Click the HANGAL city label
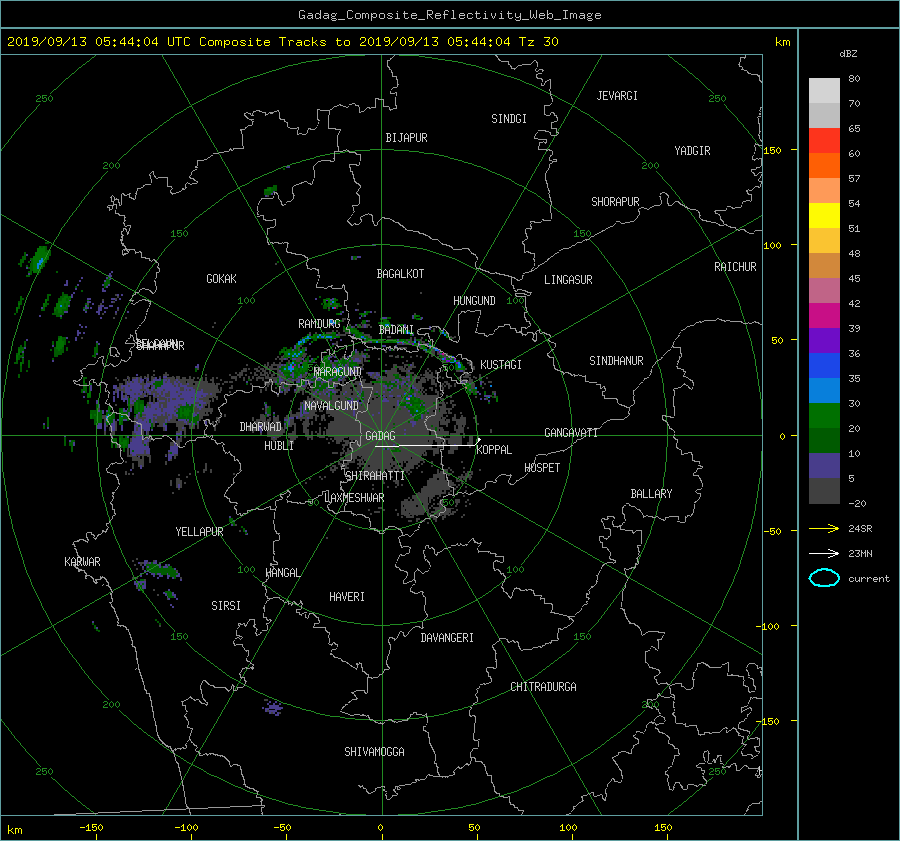 [282, 573]
